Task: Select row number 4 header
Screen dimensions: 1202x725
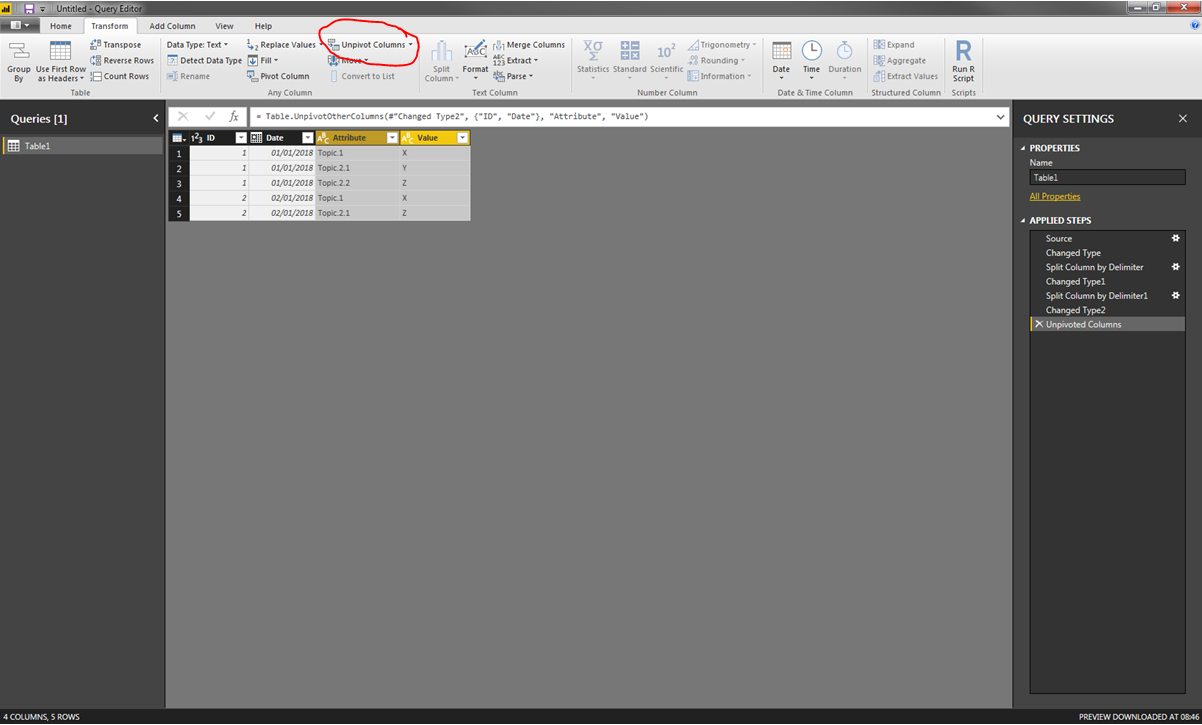Action: [x=179, y=198]
